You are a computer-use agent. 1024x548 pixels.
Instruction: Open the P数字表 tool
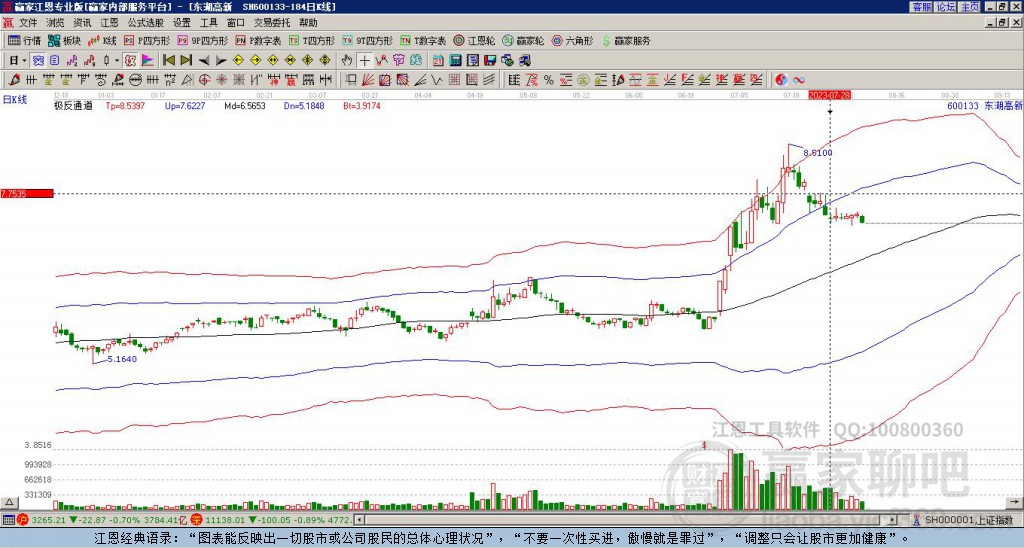click(x=258, y=40)
